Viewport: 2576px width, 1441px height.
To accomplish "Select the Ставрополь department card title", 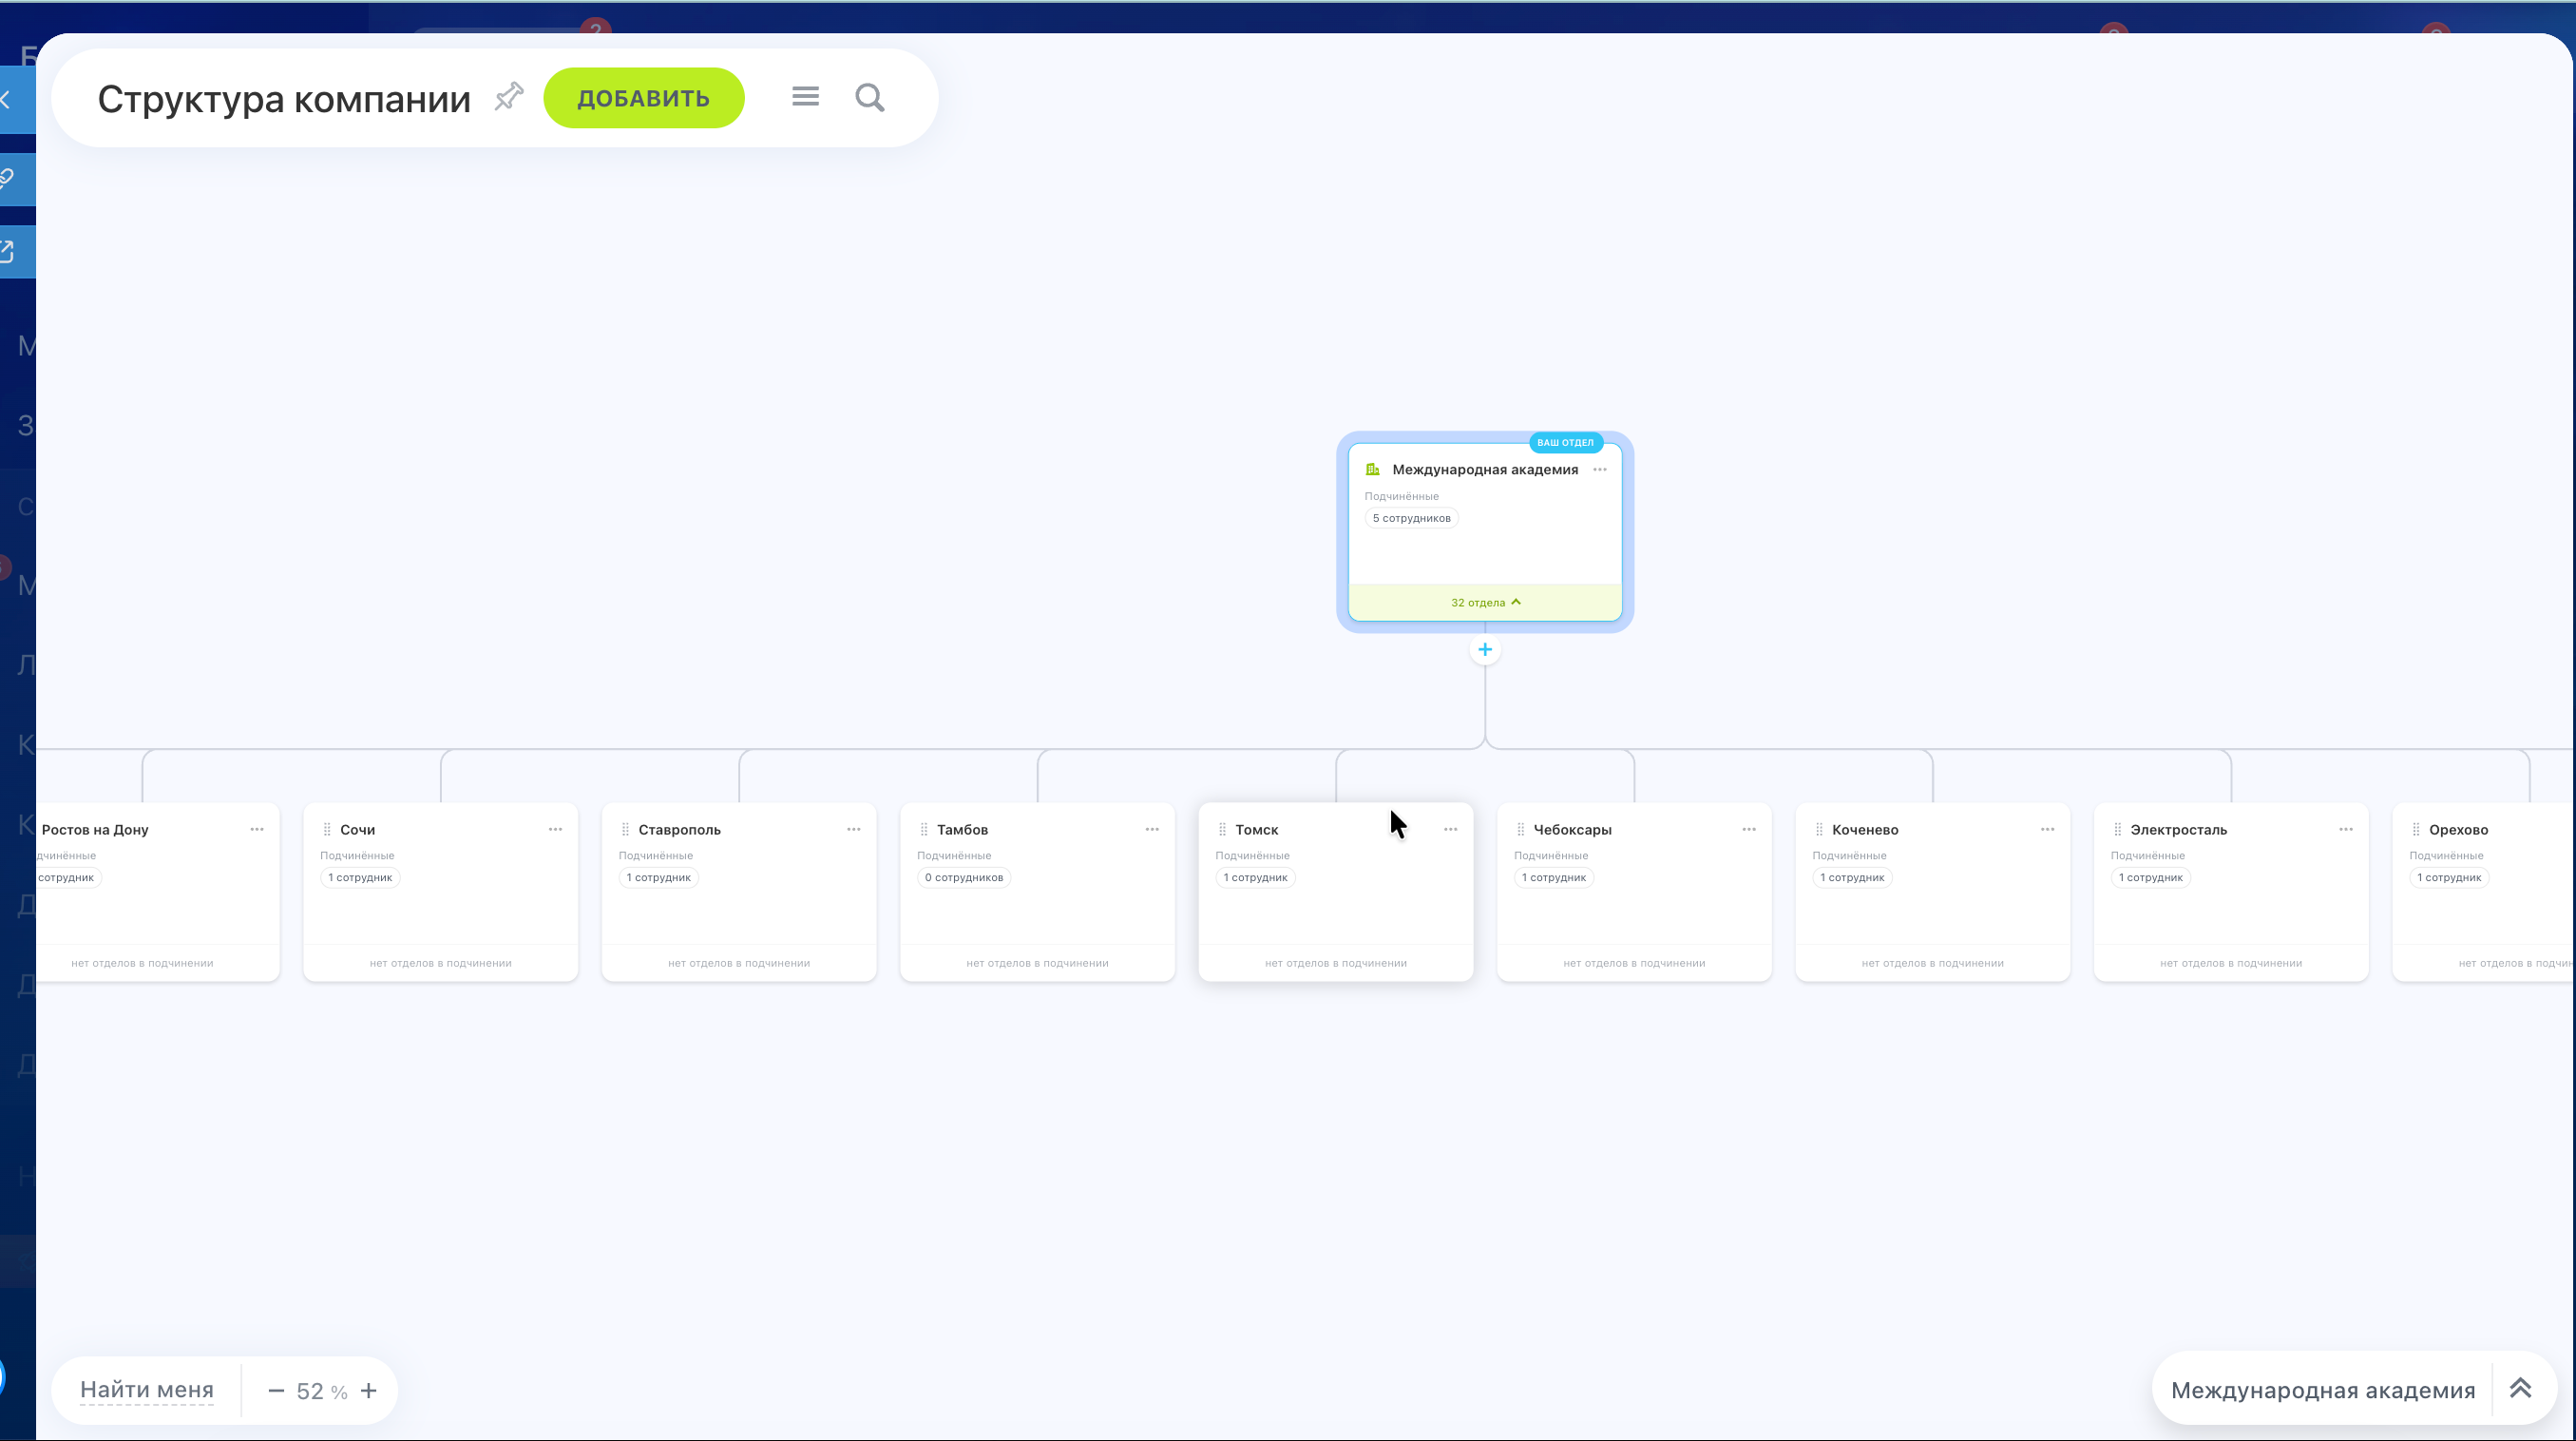I will point(679,829).
